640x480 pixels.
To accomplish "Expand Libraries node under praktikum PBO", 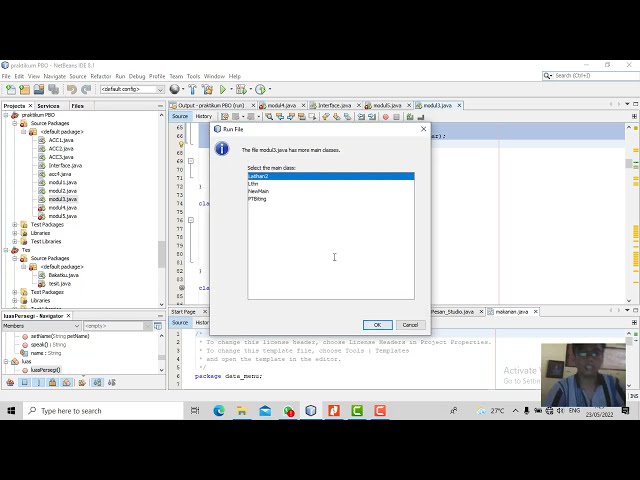I will pos(15,233).
